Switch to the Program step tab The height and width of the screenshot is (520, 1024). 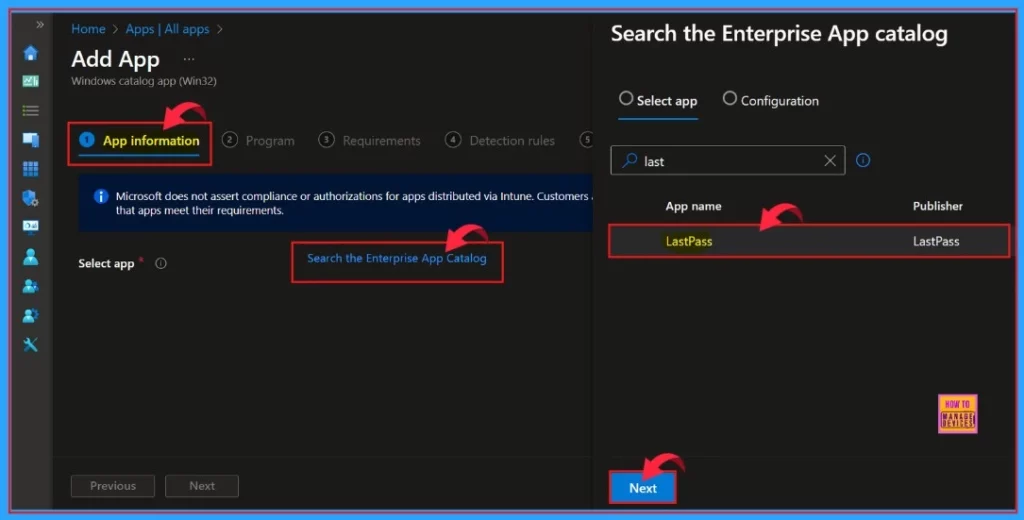click(258, 140)
